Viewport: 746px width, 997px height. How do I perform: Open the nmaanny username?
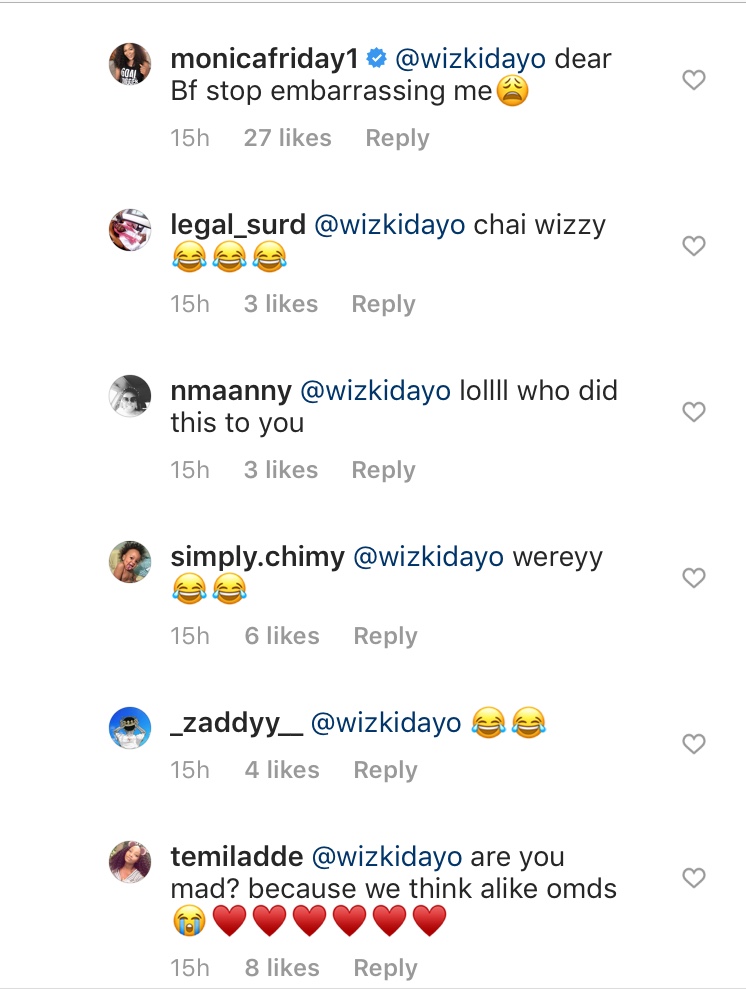pyautogui.click(x=231, y=391)
